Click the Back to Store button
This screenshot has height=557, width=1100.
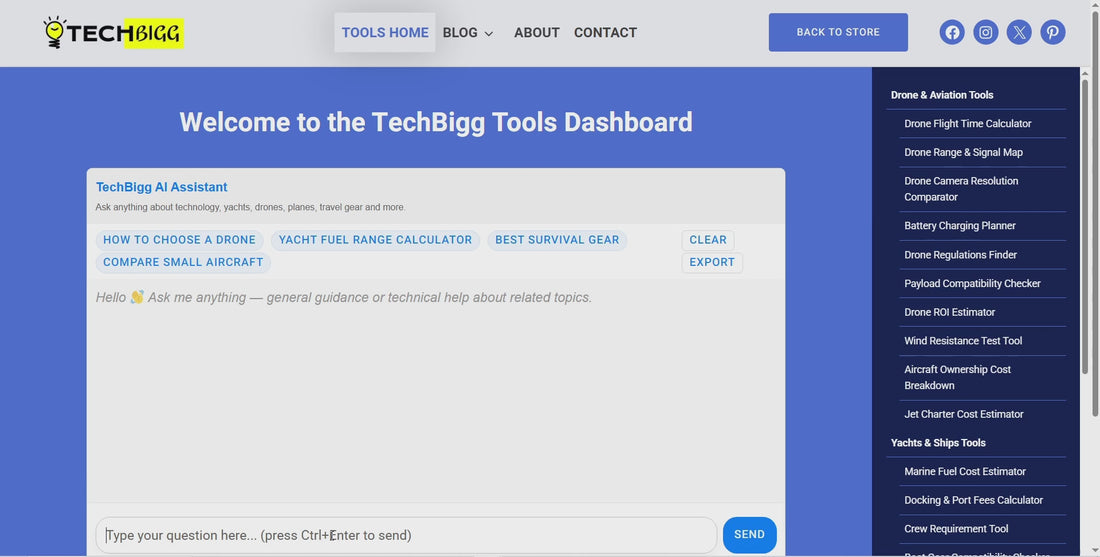tap(838, 32)
